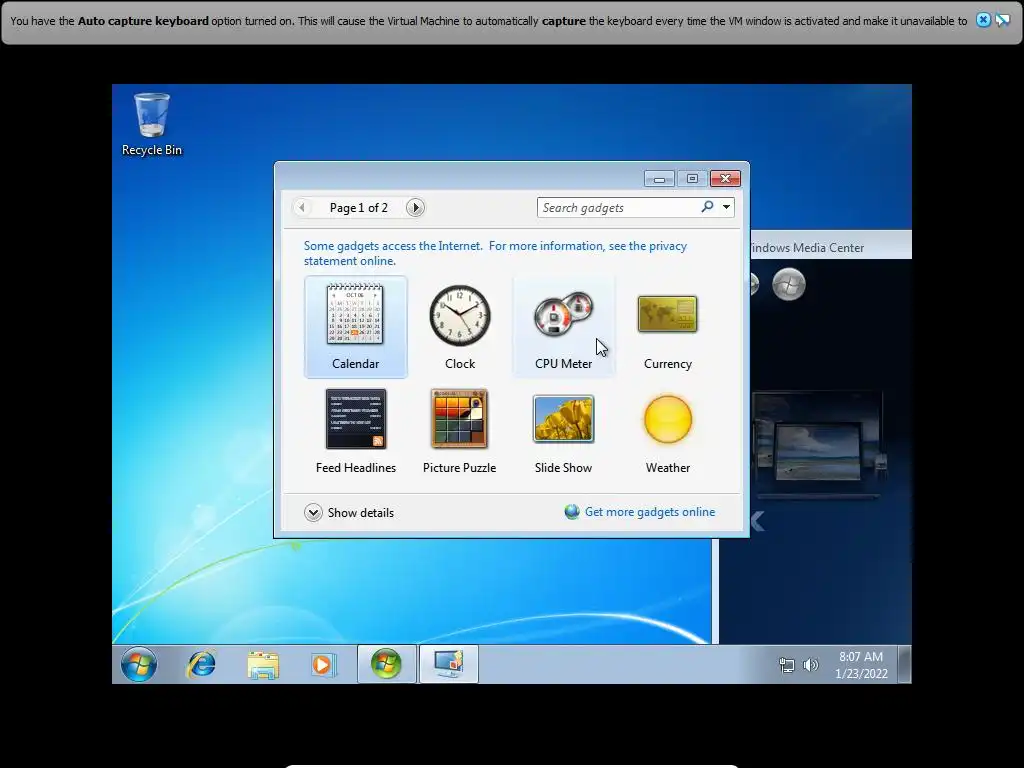Pick the Weather gadget

(x=667, y=431)
